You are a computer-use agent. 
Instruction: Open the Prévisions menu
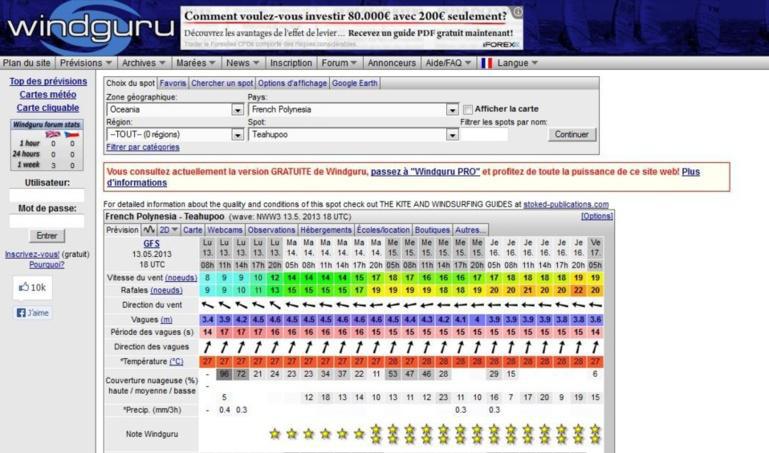[86, 63]
